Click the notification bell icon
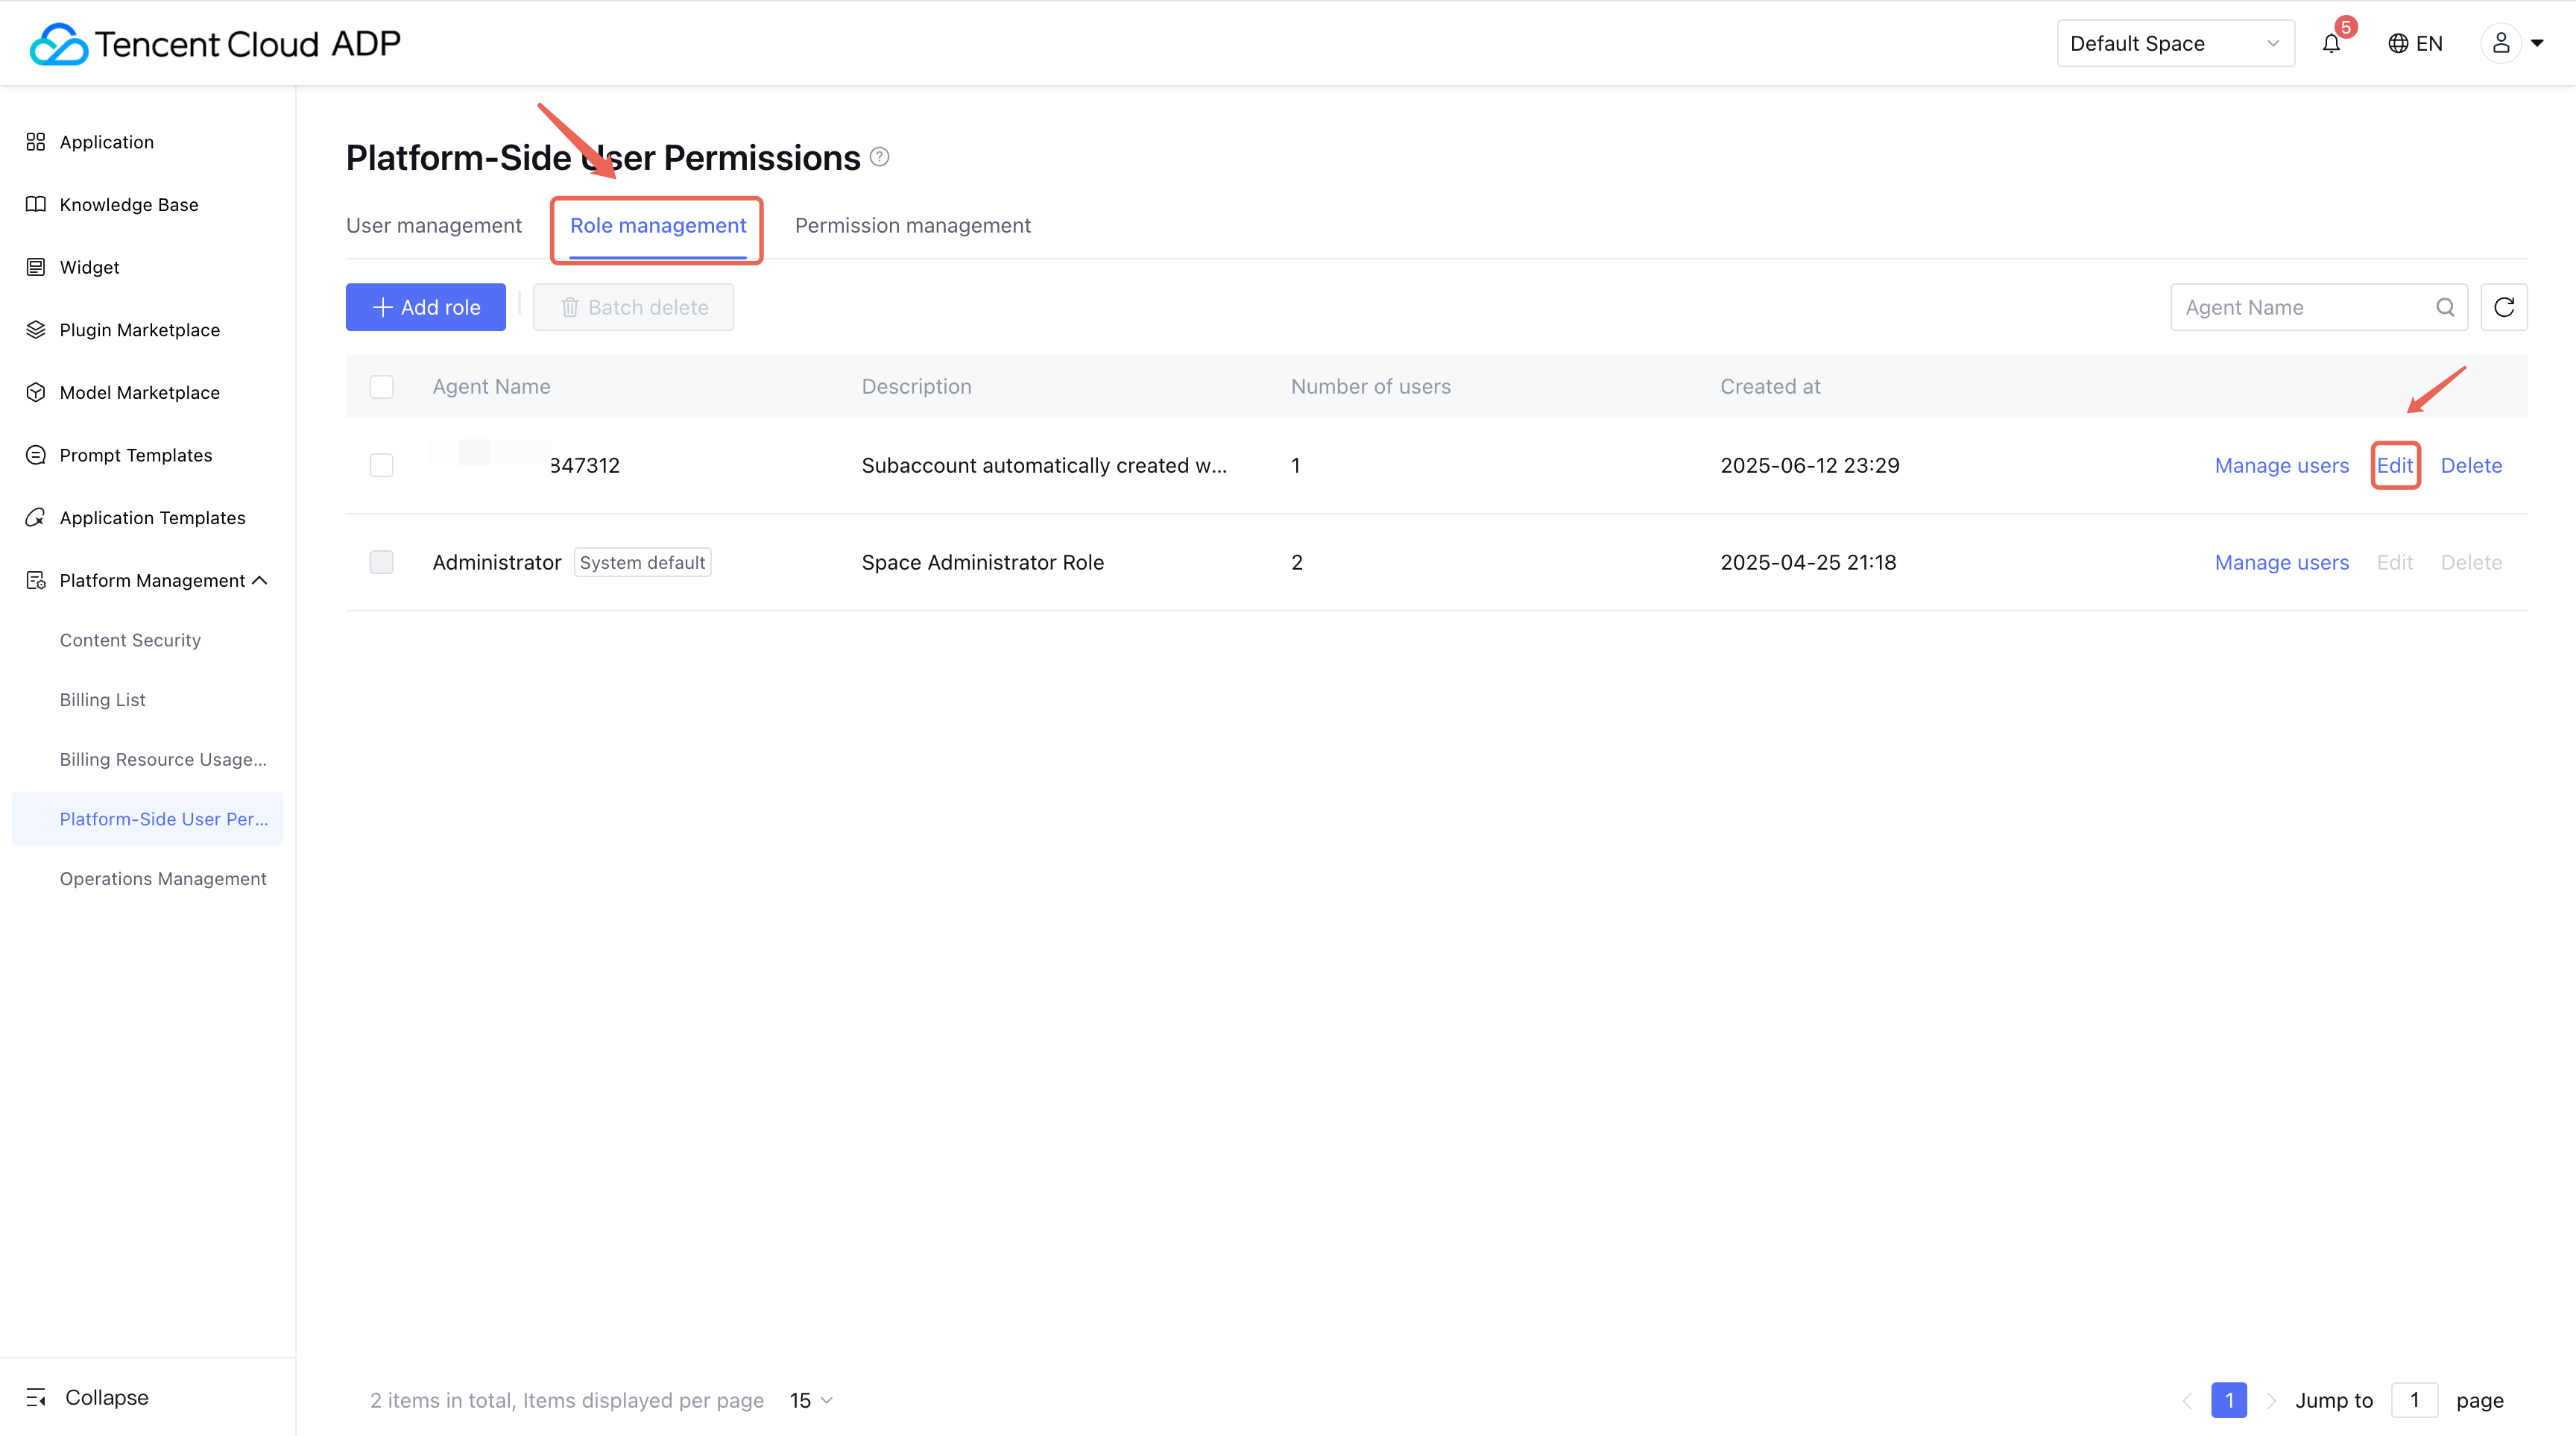This screenshot has height=1436, width=2576. (2331, 44)
